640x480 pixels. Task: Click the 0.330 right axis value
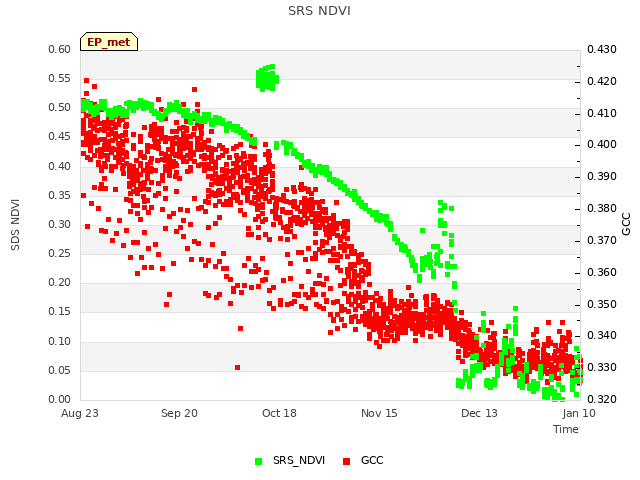602,367
